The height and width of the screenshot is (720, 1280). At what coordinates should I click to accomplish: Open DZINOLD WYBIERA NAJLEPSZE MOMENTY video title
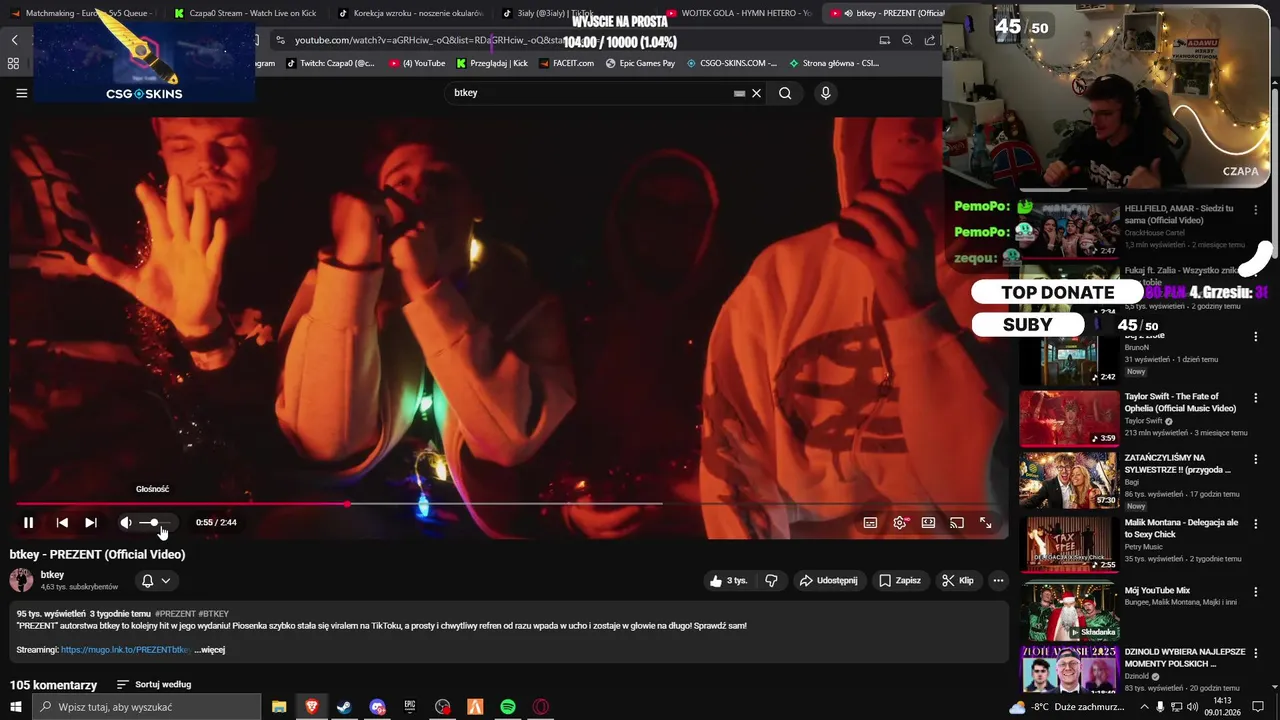(x=1185, y=658)
